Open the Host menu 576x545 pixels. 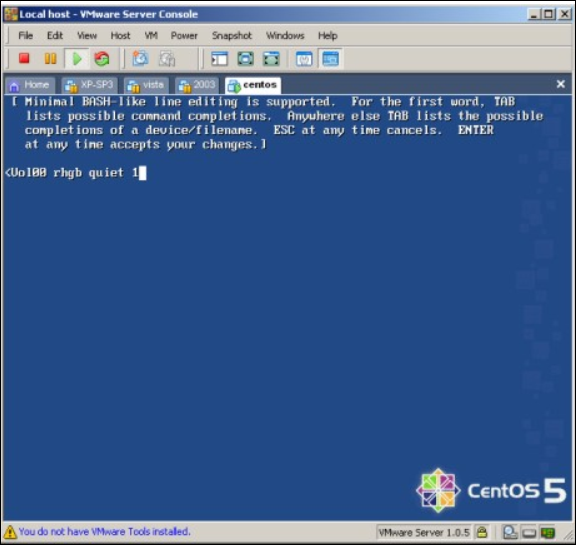(120, 36)
